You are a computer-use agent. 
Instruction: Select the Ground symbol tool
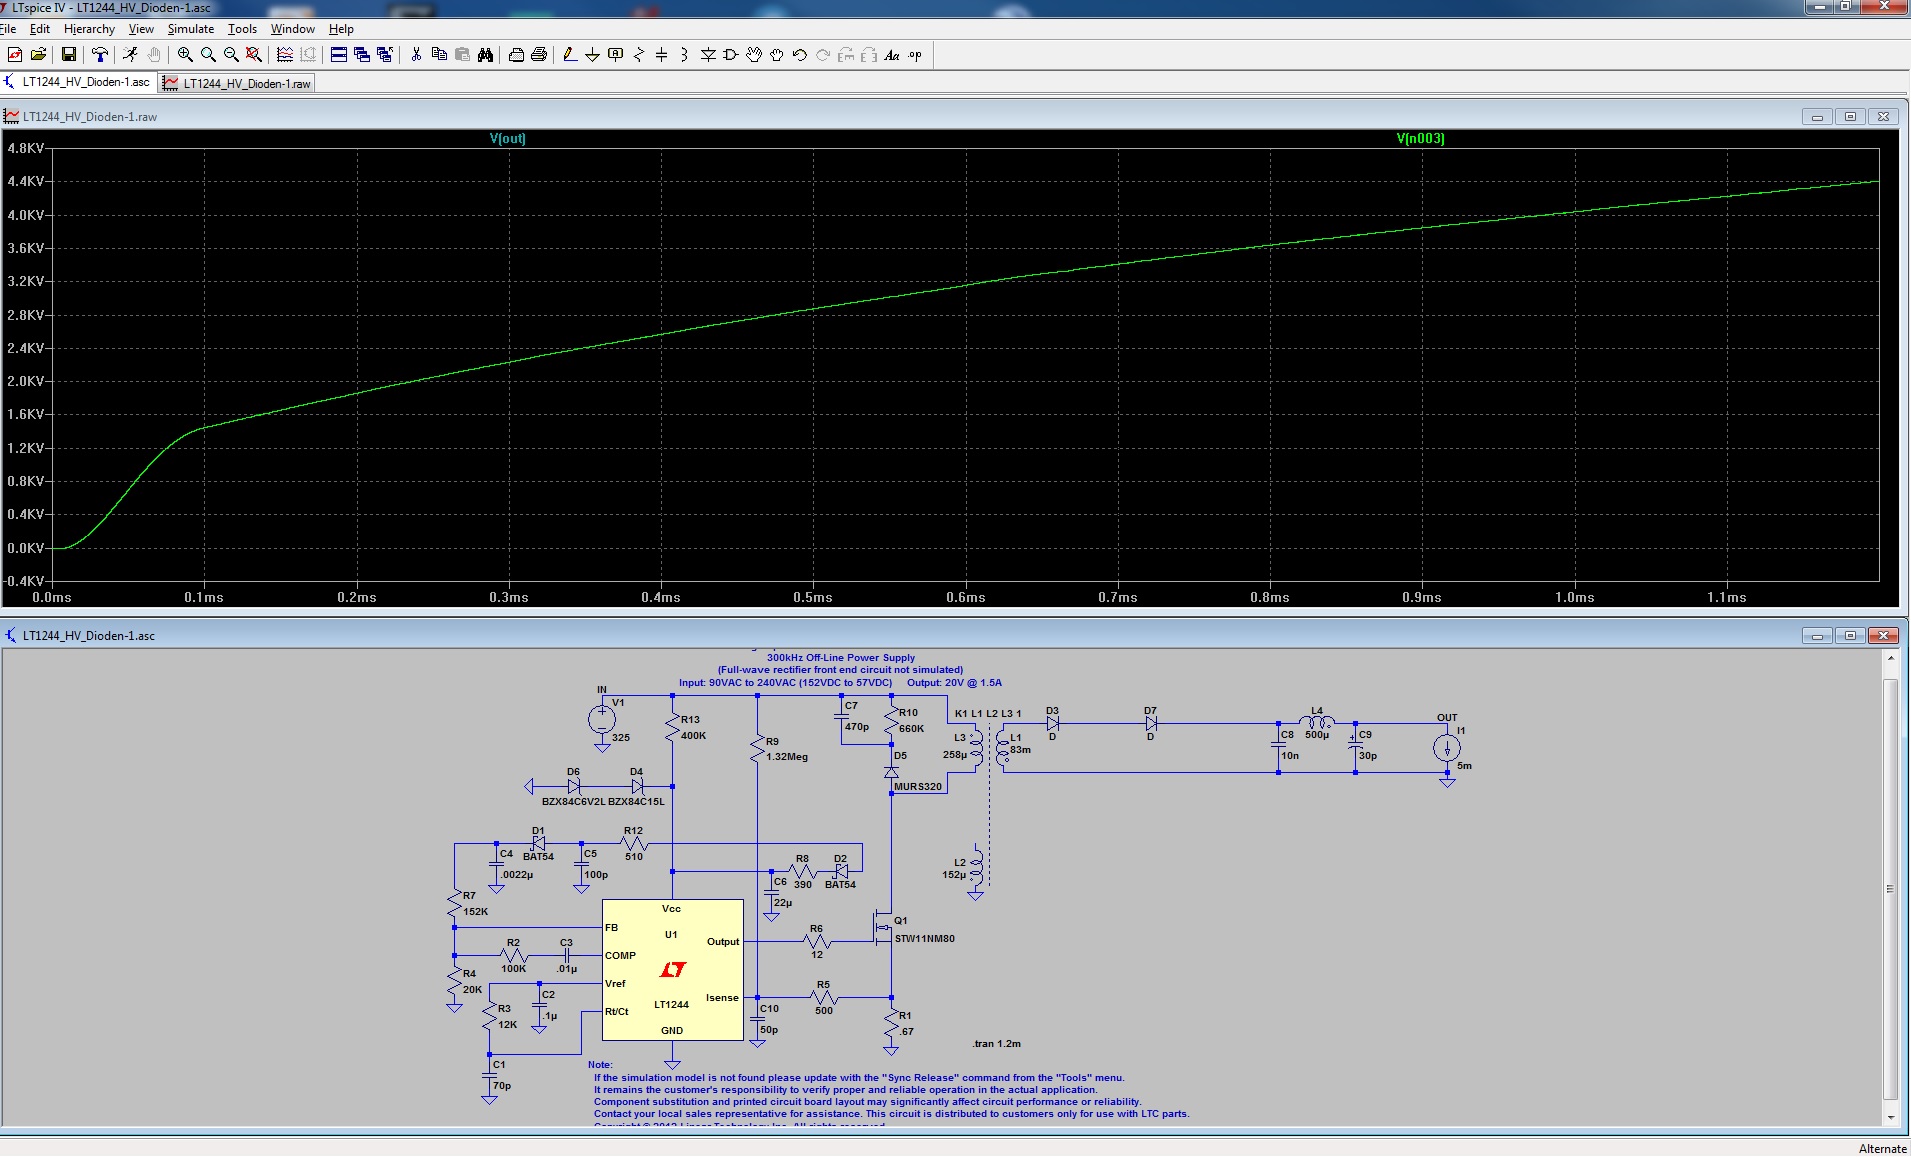[x=592, y=55]
